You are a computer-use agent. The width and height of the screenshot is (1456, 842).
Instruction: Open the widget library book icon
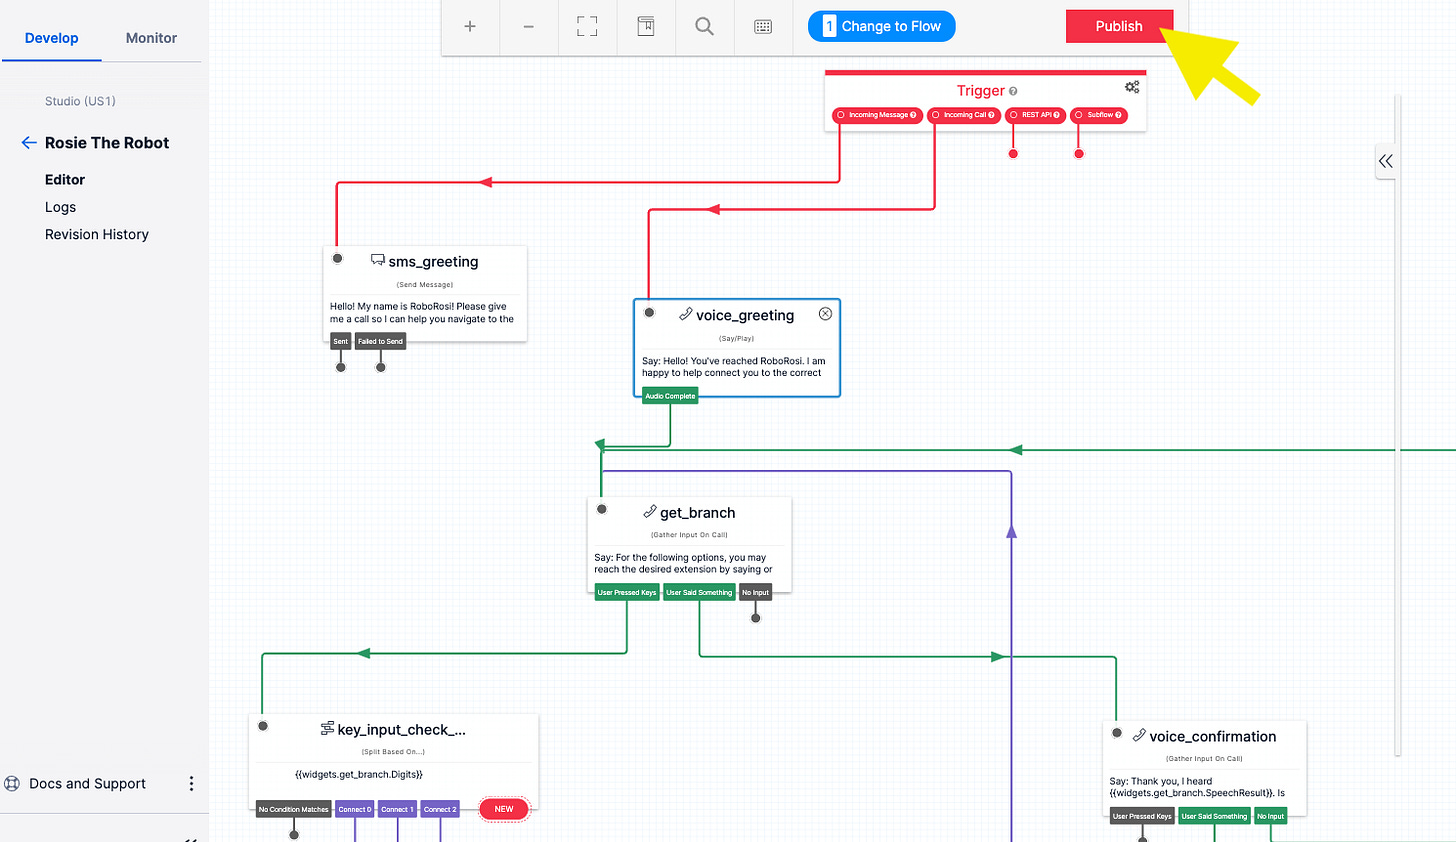click(x=645, y=26)
